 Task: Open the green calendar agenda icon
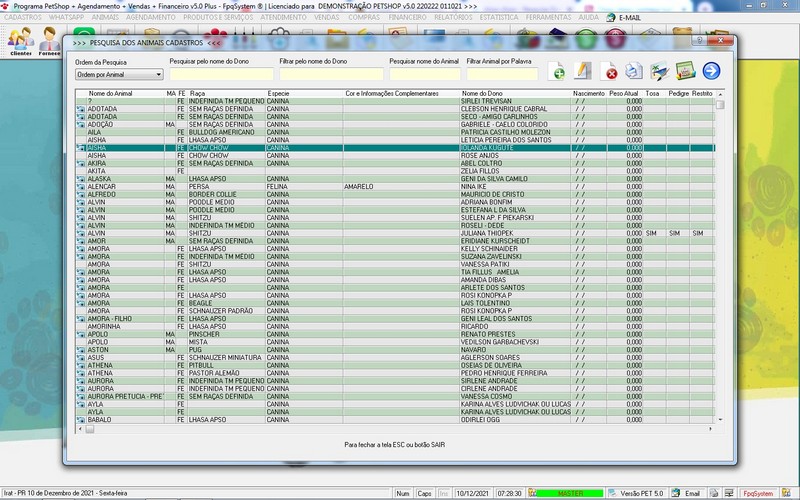(x=685, y=71)
